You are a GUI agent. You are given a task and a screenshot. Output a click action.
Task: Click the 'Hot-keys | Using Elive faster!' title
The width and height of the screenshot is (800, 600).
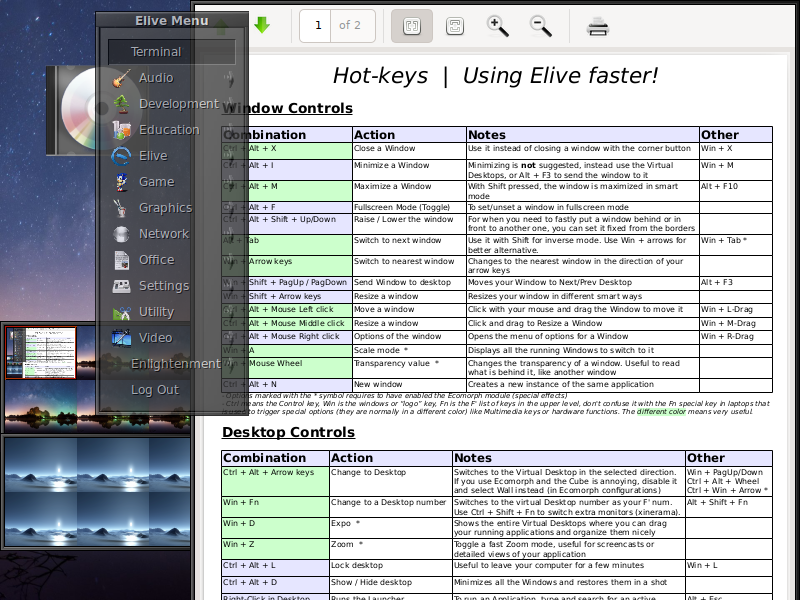495,76
